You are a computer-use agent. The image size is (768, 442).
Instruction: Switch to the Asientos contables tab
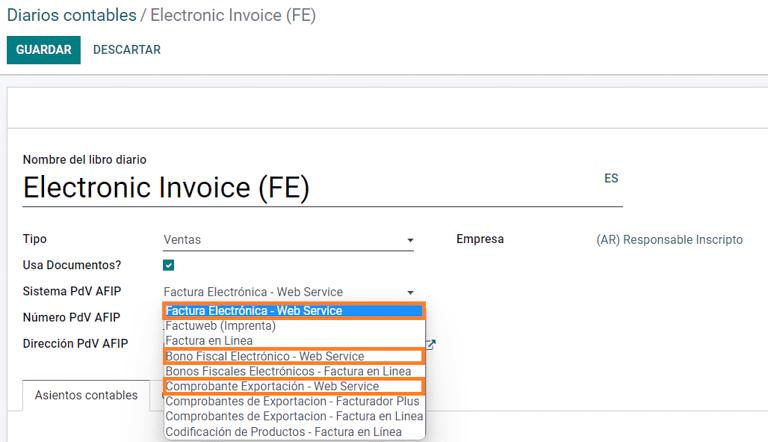86,395
